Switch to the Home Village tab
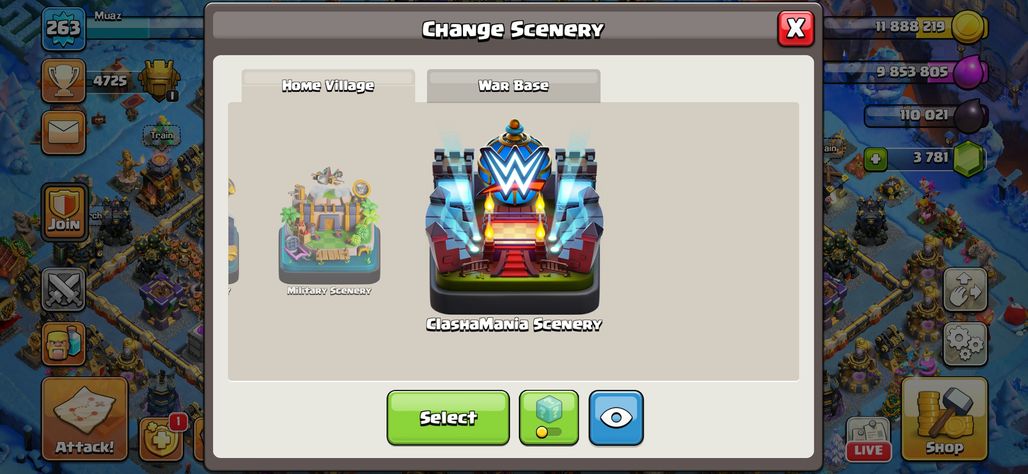Screen dimensions: 1028x474 click(x=328, y=86)
